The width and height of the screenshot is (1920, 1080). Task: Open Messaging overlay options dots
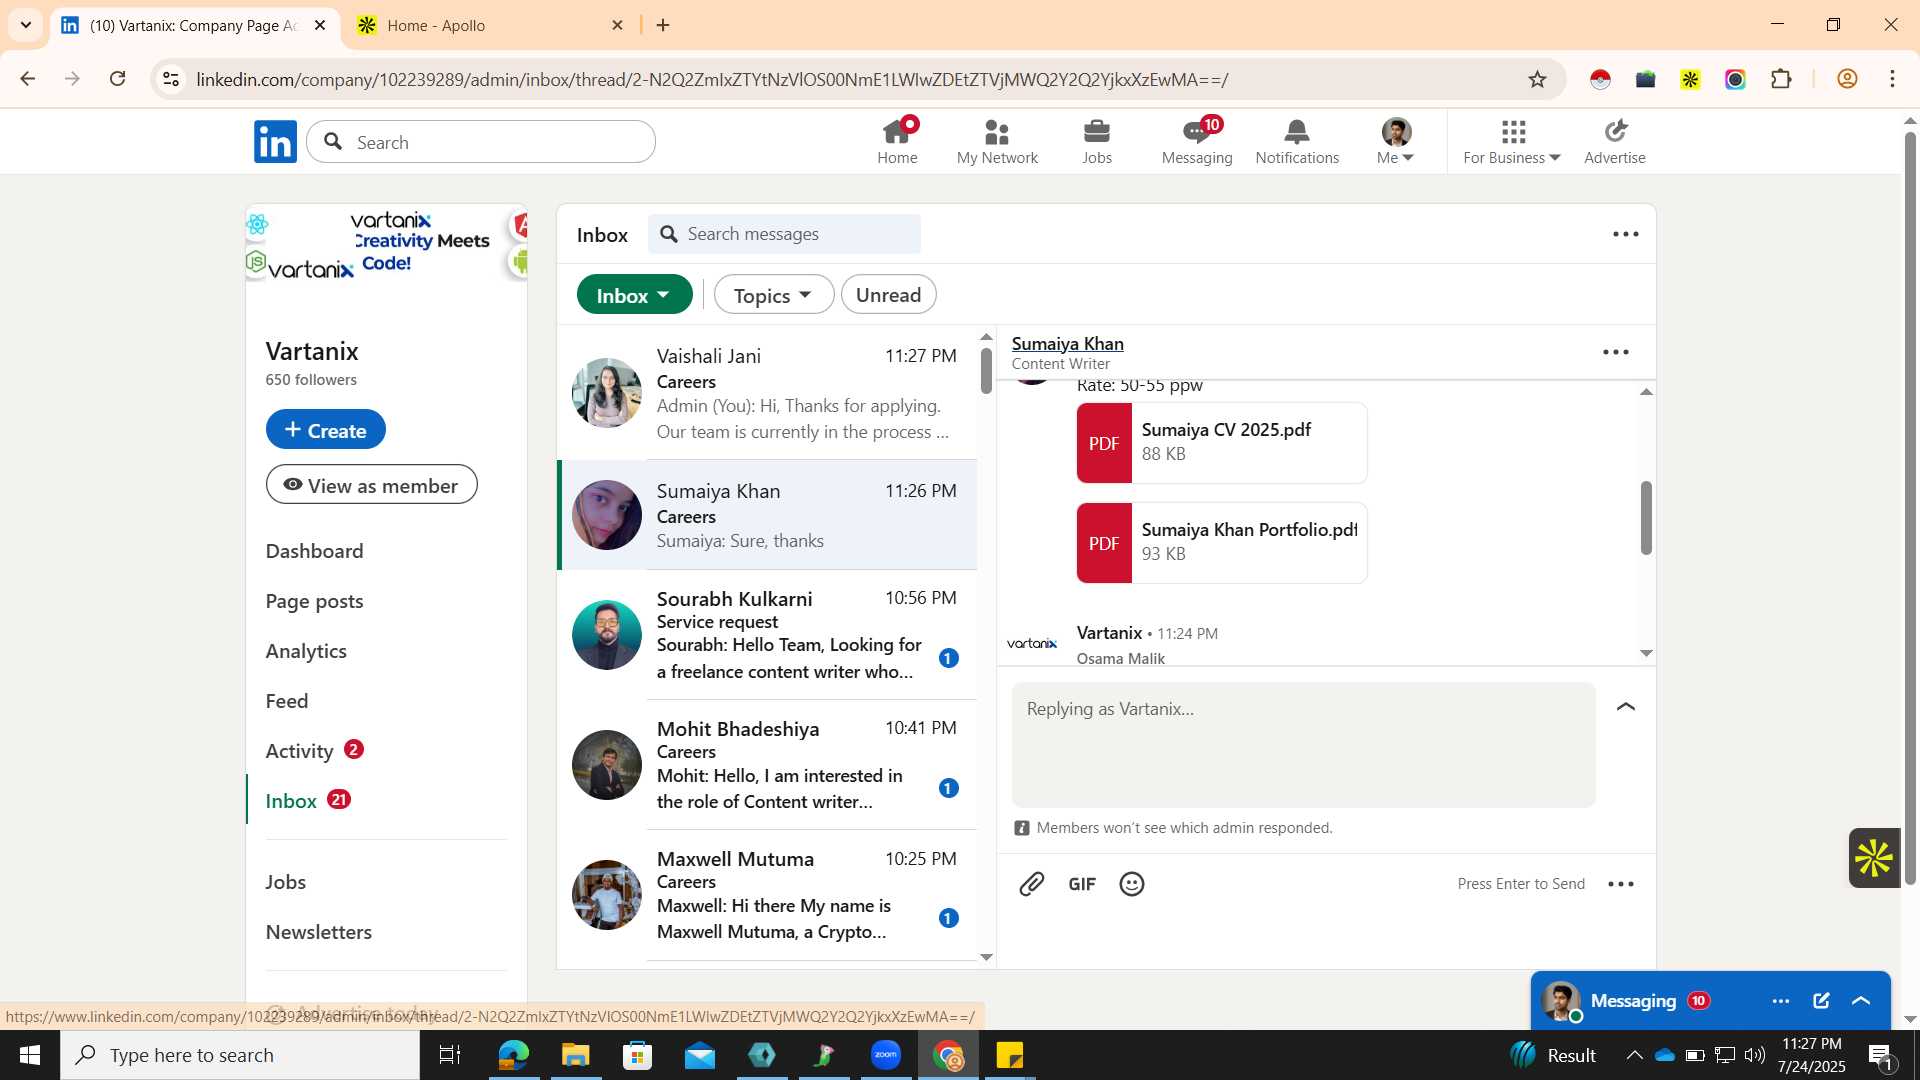1781,1001
